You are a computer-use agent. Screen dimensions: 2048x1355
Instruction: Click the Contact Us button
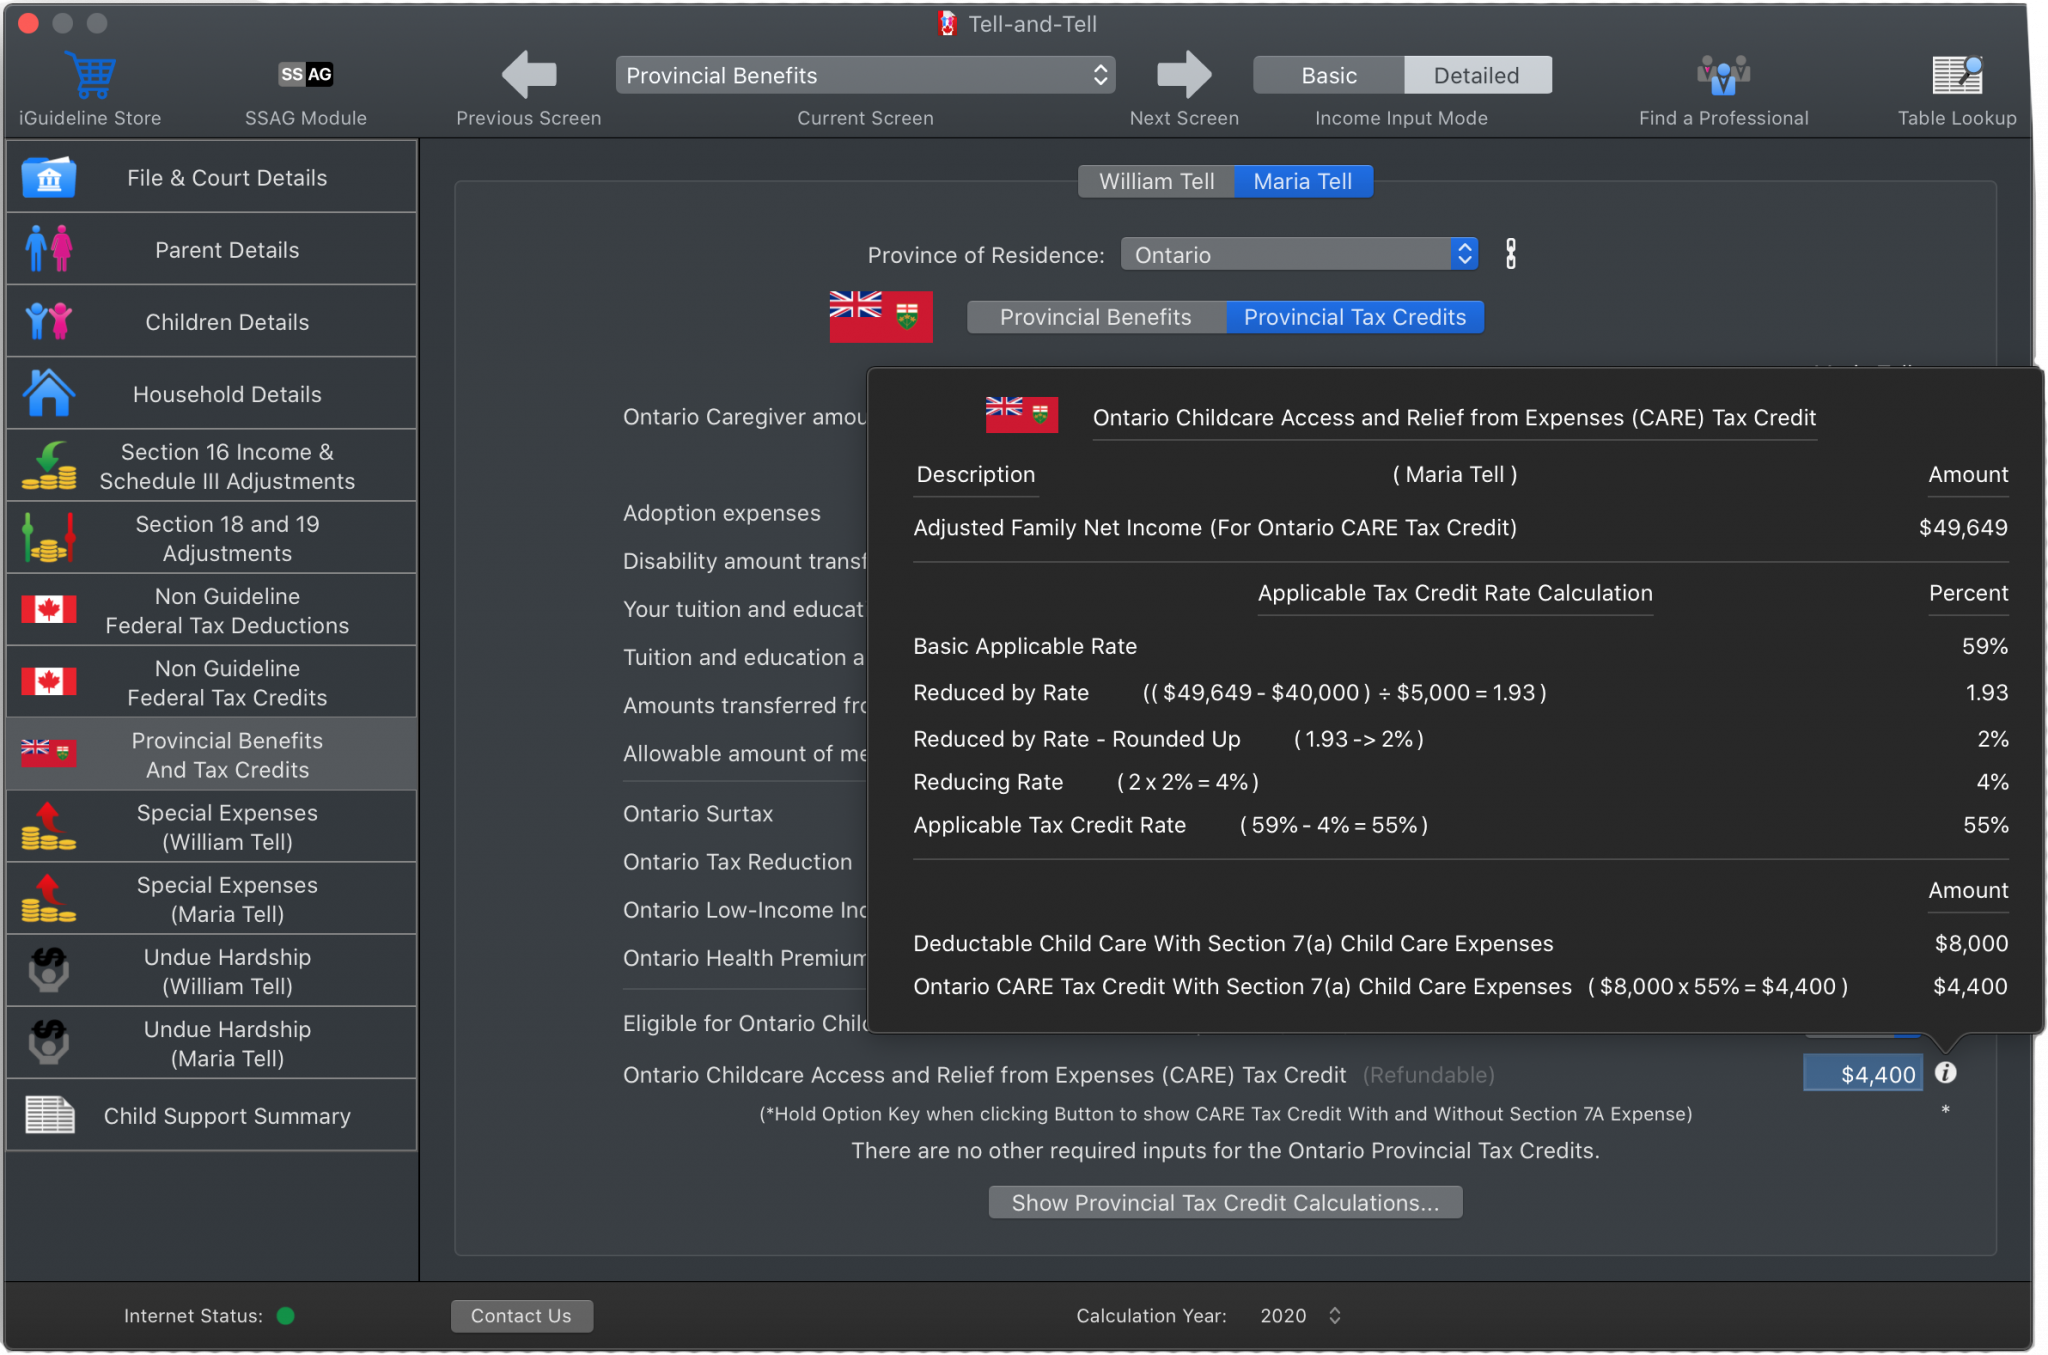(x=521, y=1316)
